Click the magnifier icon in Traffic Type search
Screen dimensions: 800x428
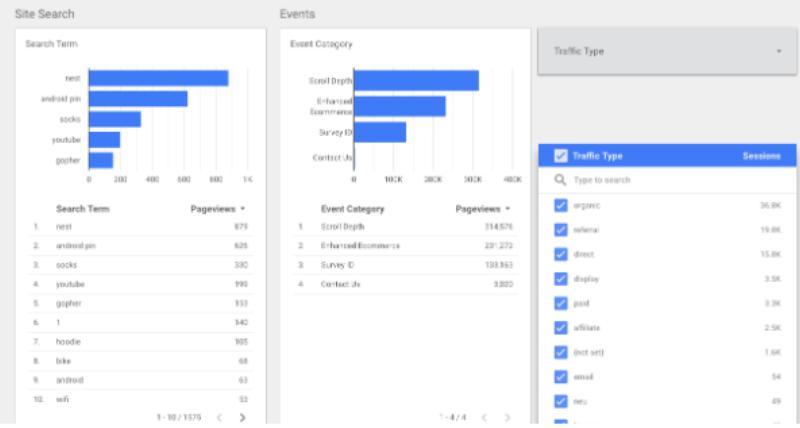point(560,180)
